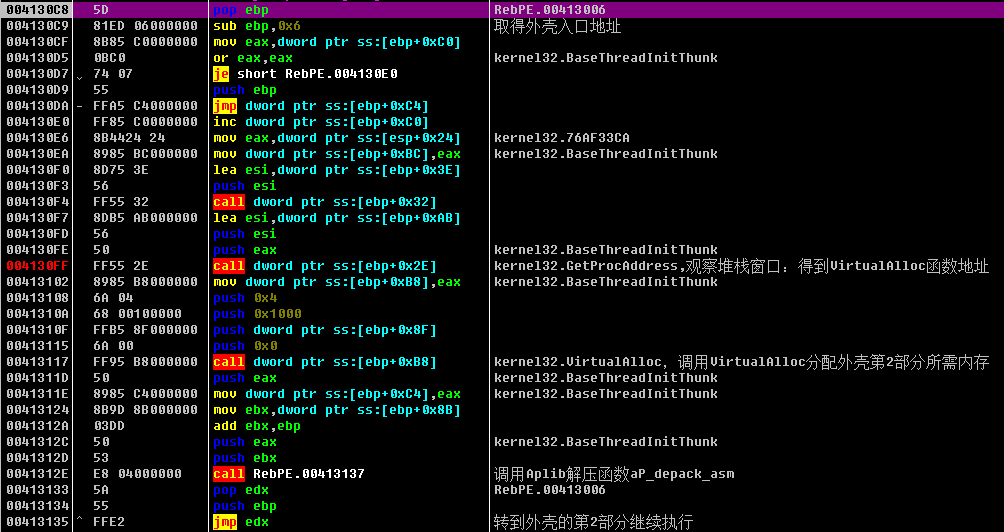Select mov dword ptr ss:[ebp+0xB8],eax
The height and width of the screenshot is (532, 1004).
tap(336, 282)
